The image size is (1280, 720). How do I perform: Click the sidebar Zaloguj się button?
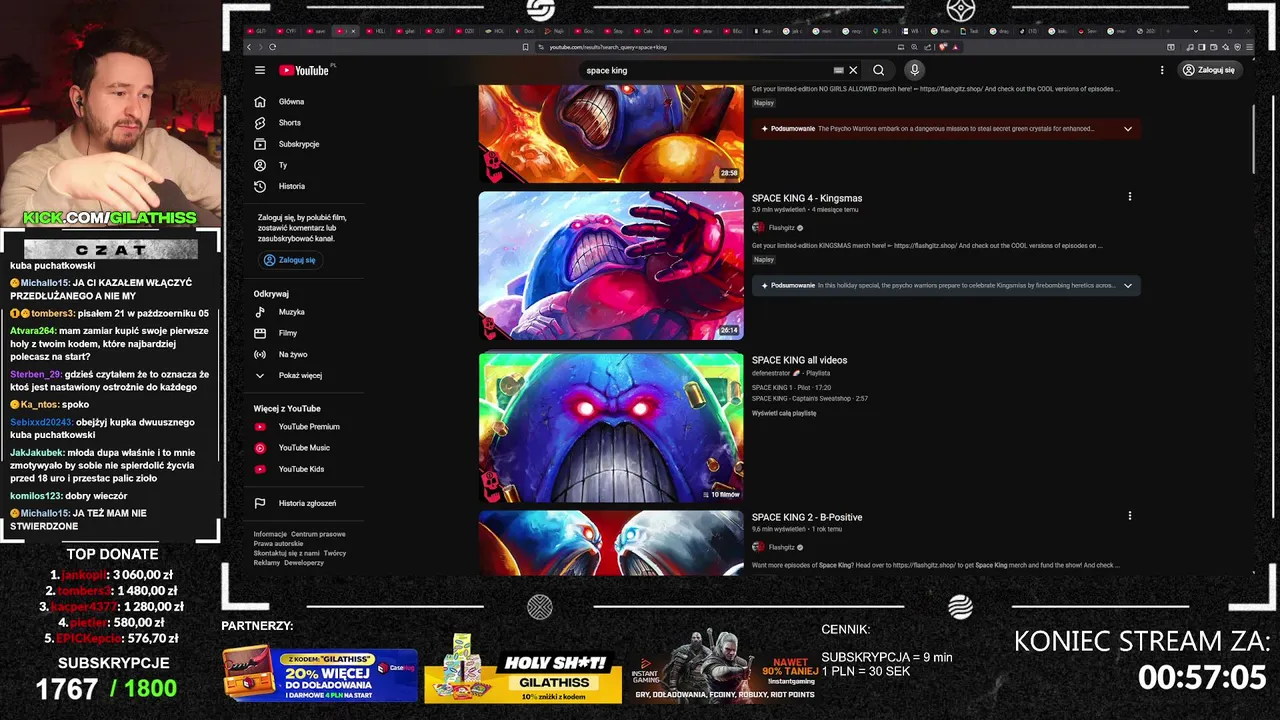290,260
